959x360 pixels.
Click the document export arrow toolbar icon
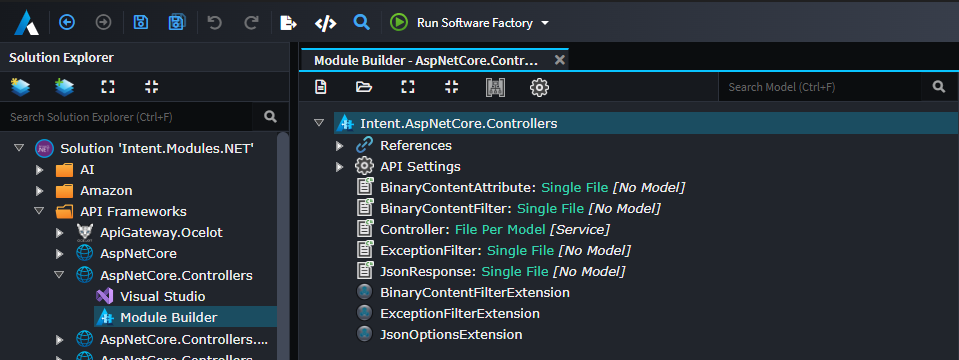[x=288, y=23]
